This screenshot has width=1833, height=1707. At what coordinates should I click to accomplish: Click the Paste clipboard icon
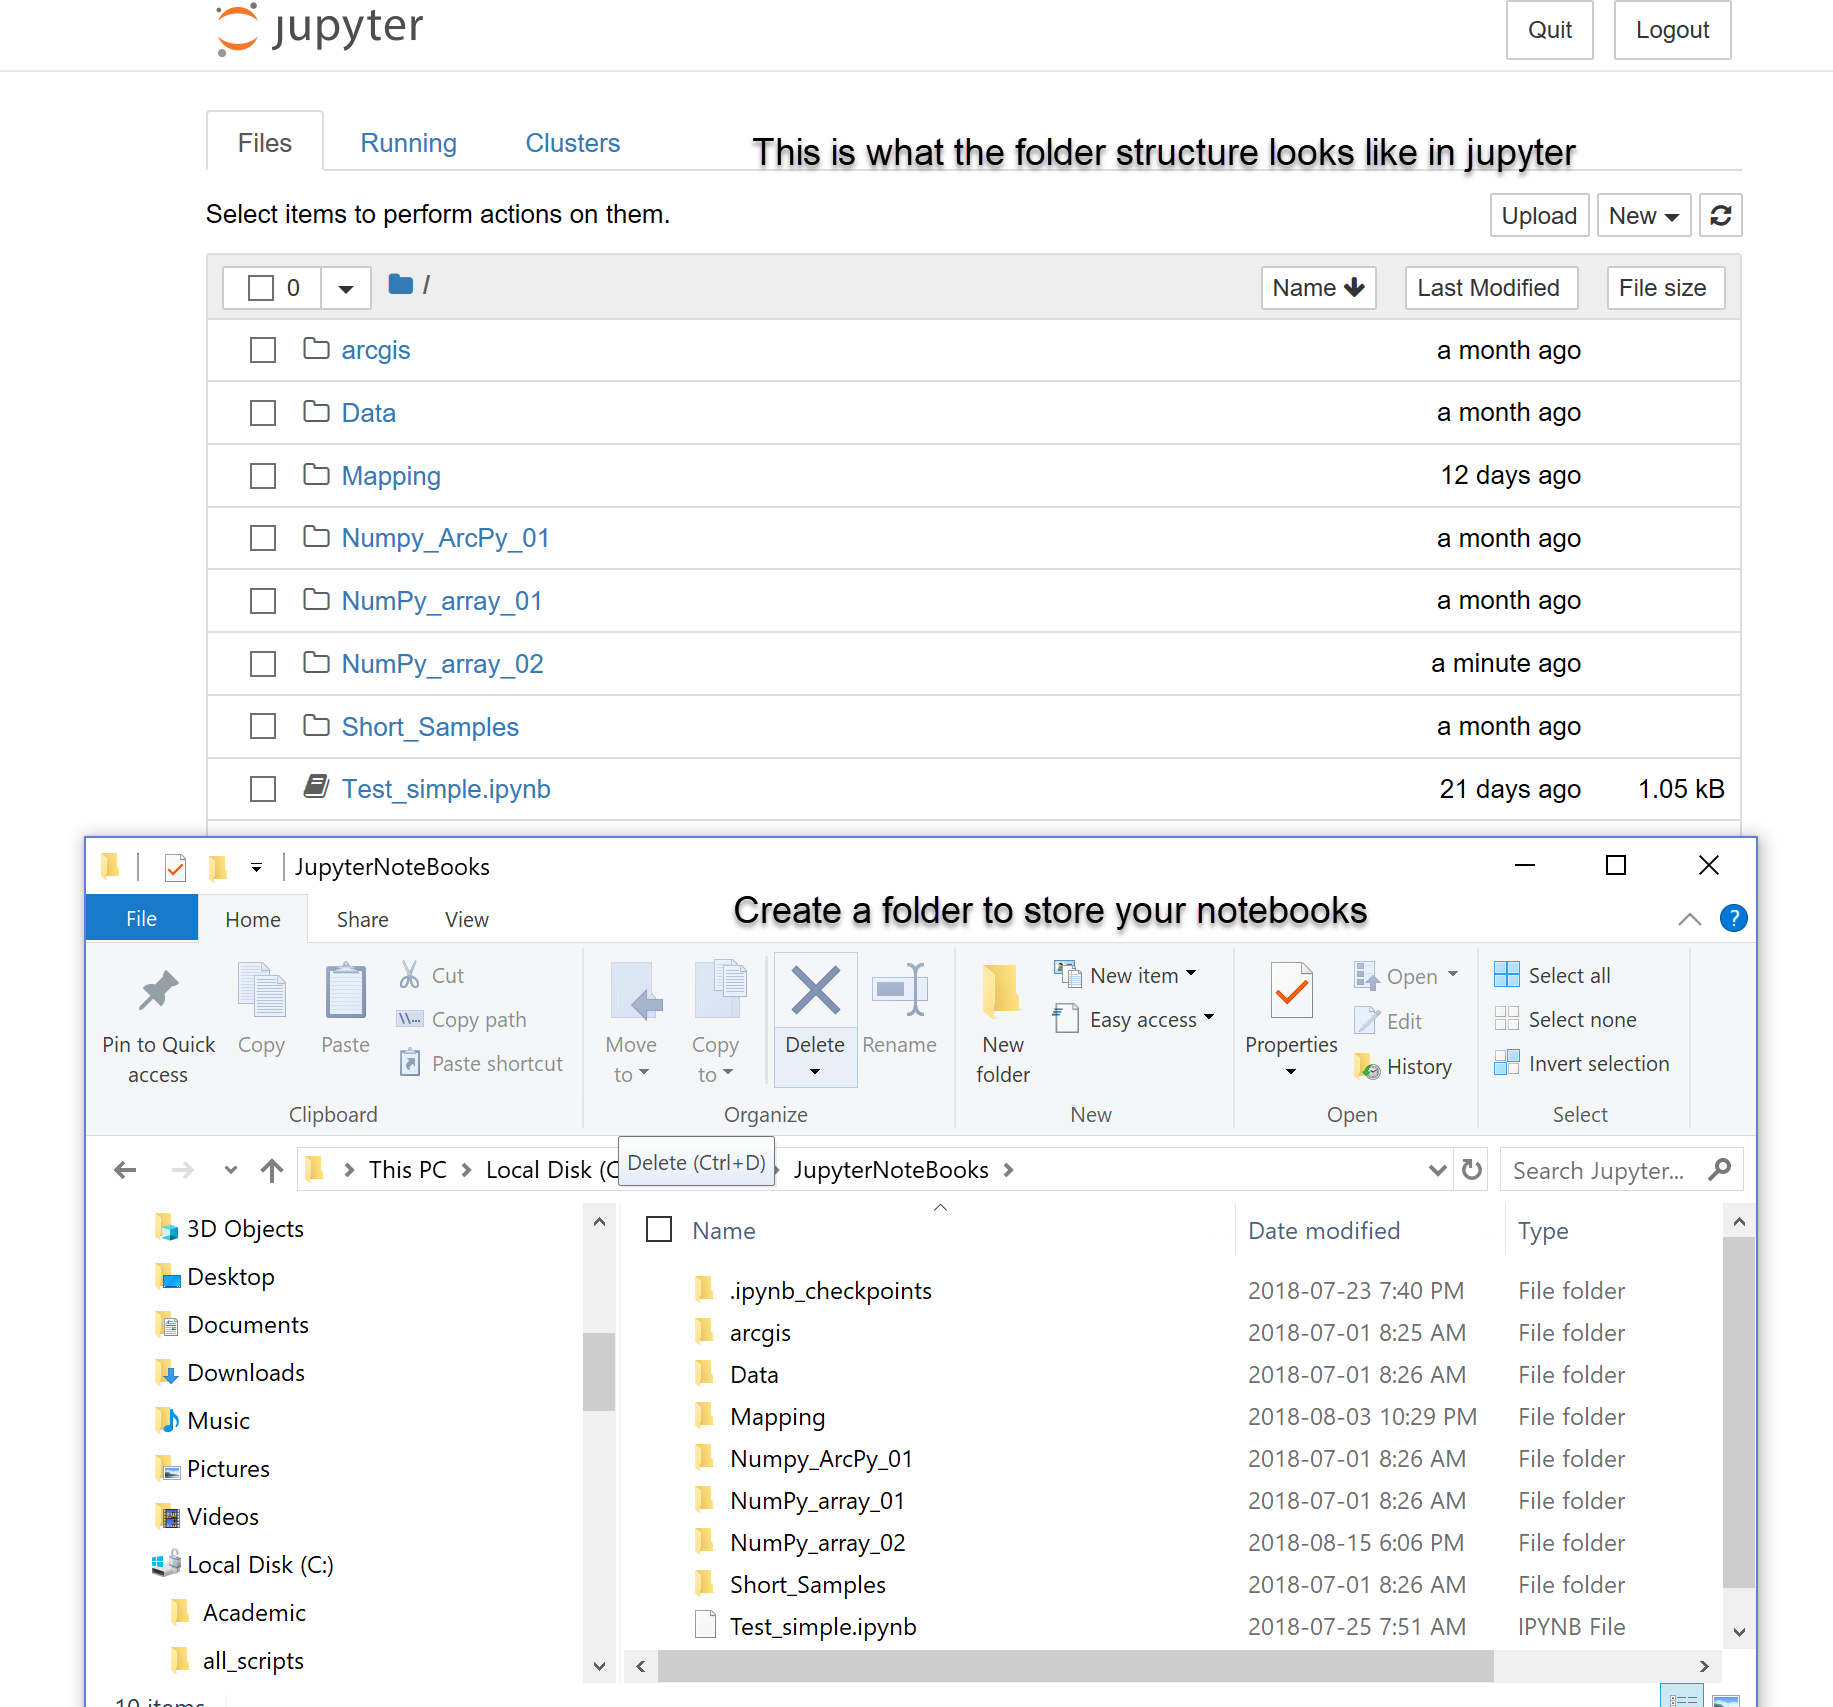pos(345,991)
